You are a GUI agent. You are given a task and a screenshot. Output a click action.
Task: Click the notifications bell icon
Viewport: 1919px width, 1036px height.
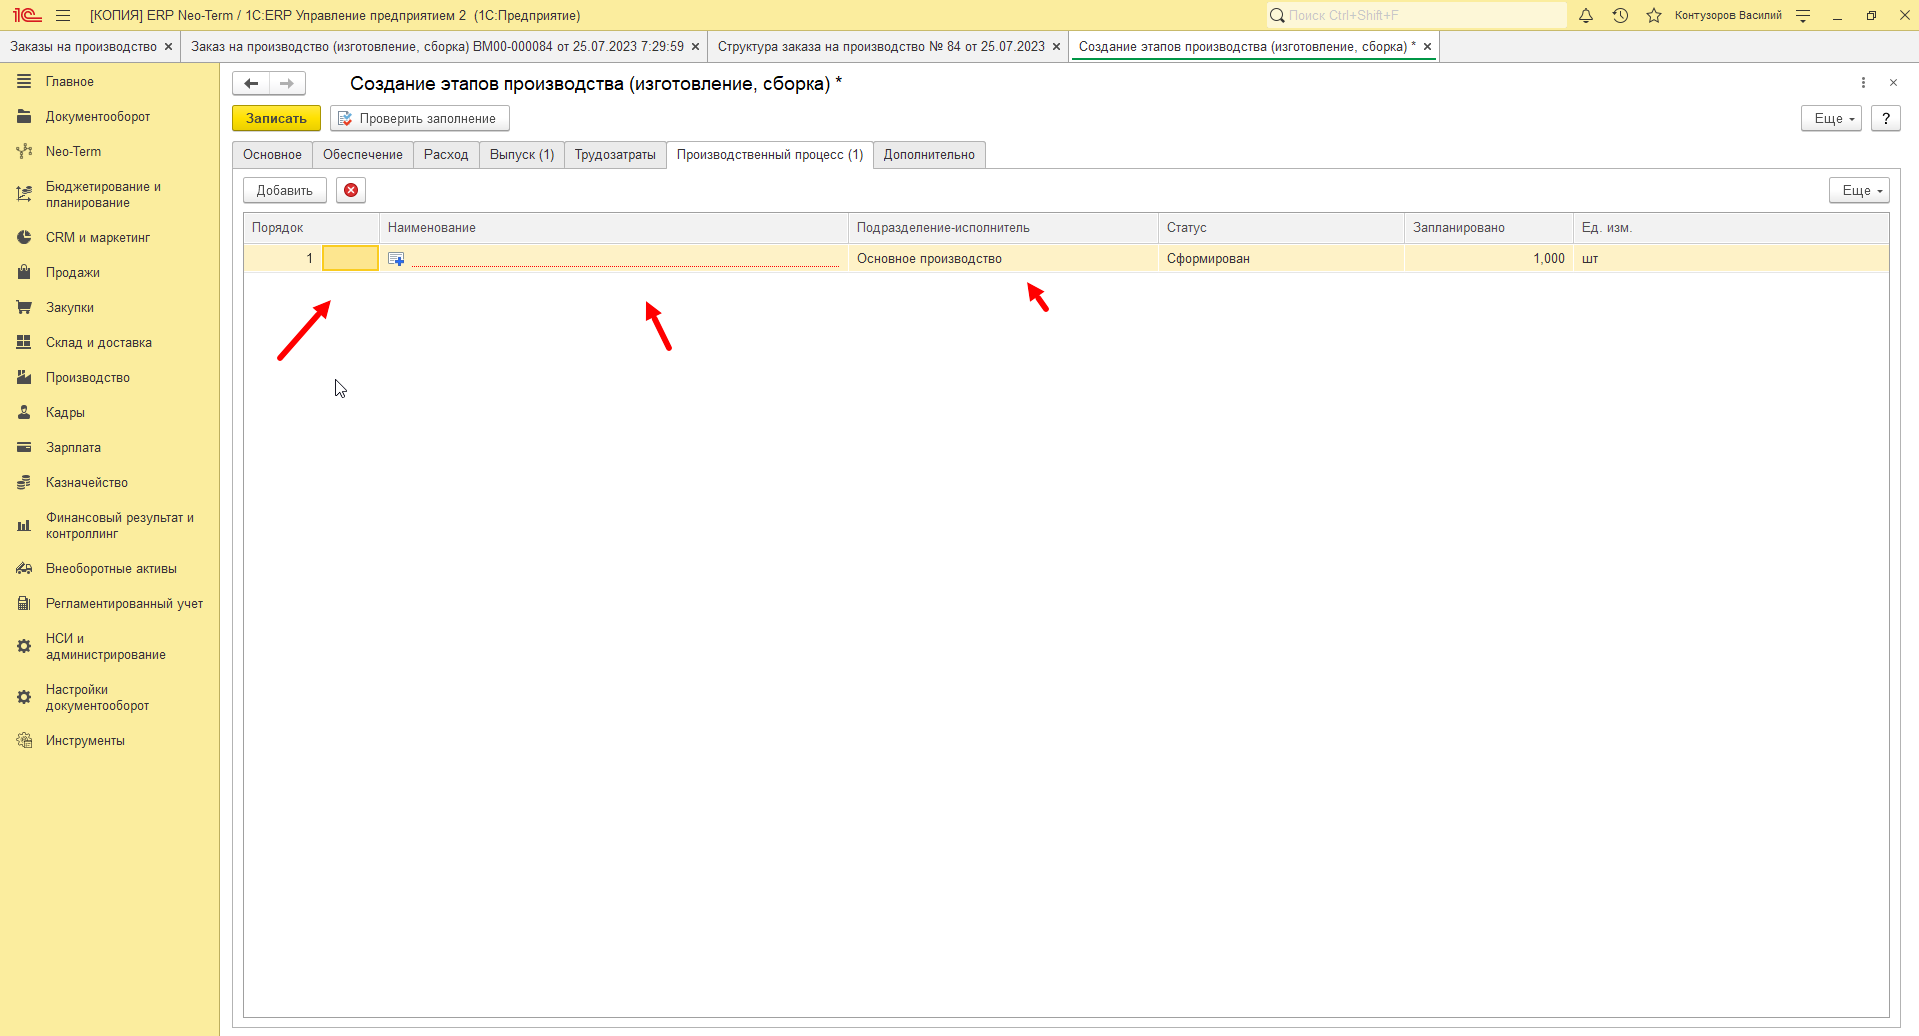click(1586, 15)
